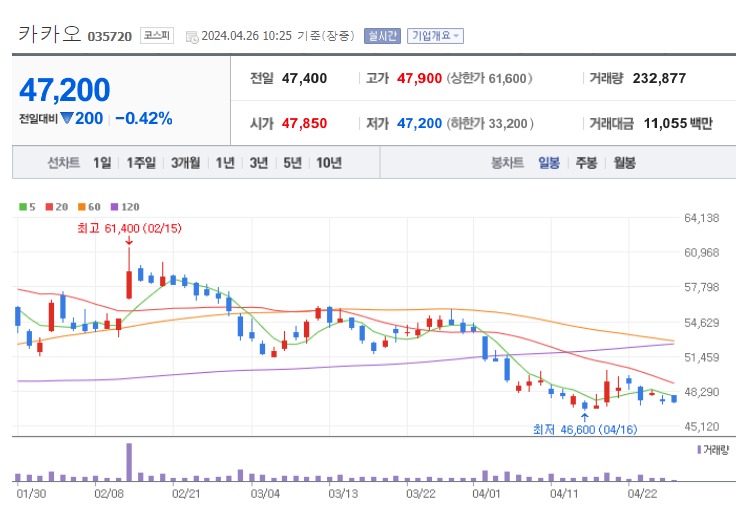Click the -0.42% change value
Image resolution: width=736 pixels, height=522 pixels.
tap(144, 118)
